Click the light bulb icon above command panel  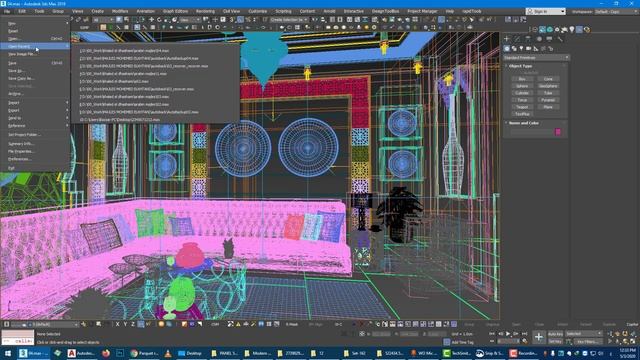coord(572,29)
